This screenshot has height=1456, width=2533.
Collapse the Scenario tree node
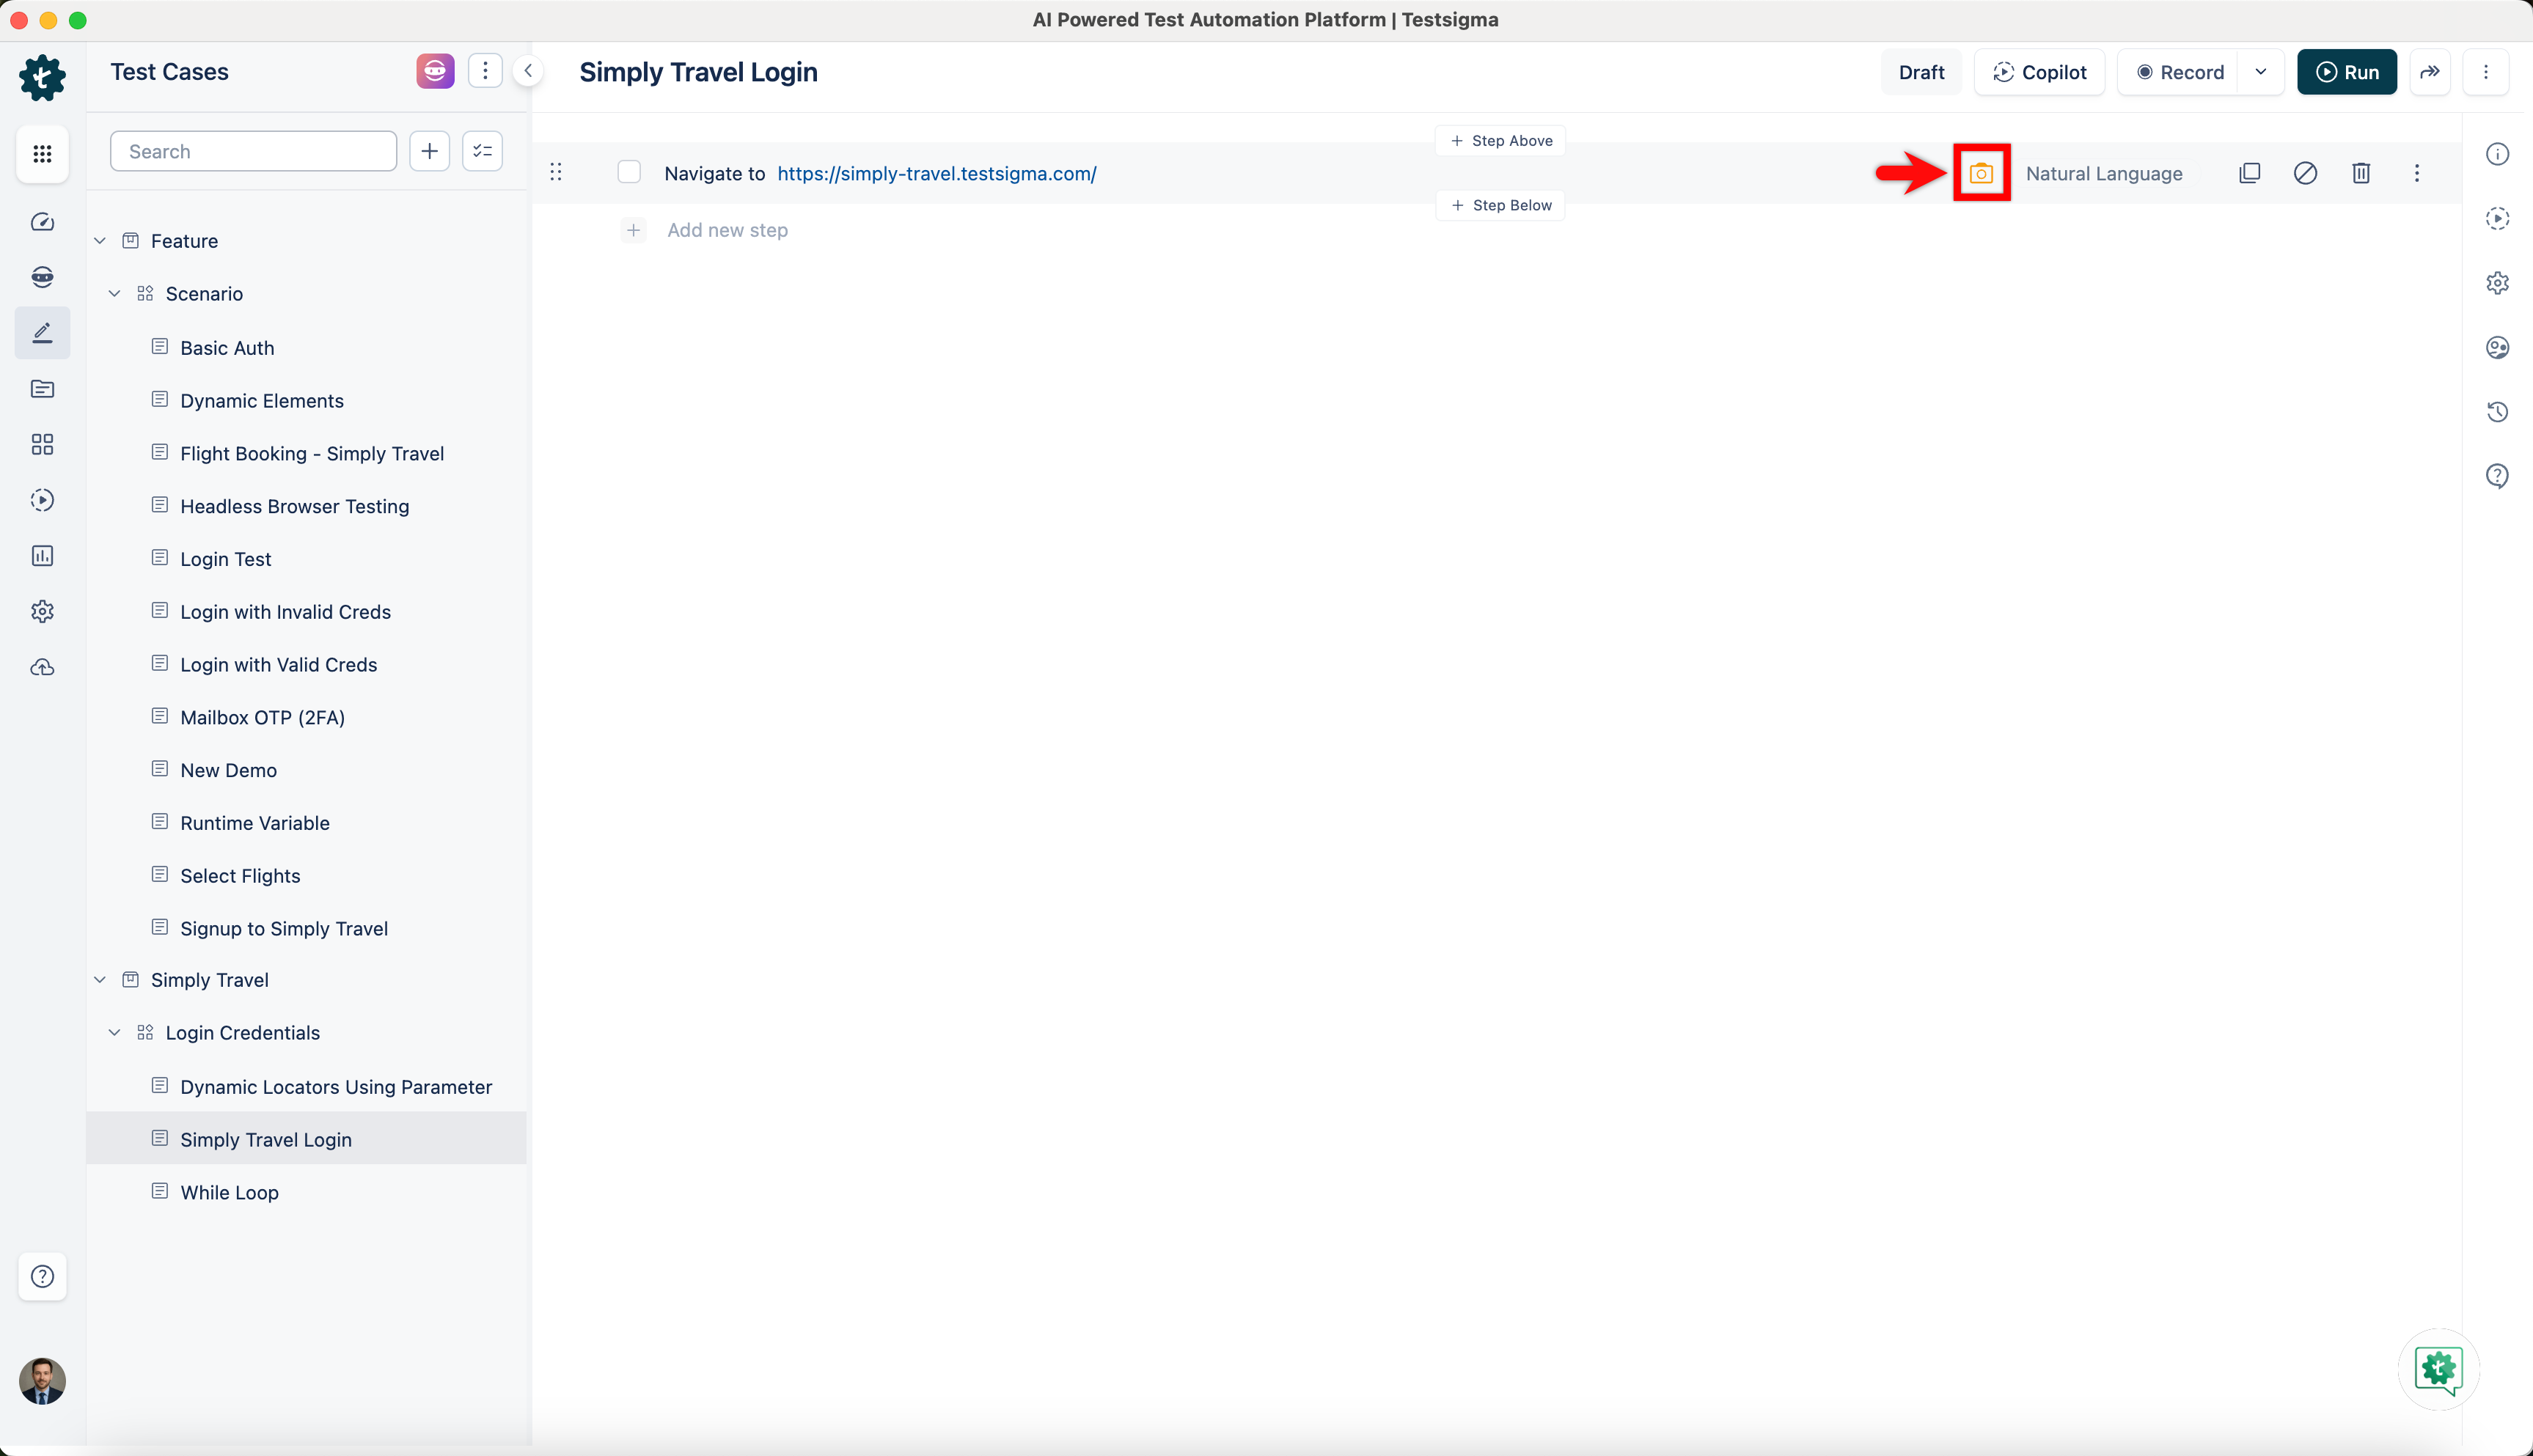click(x=114, y=293)
